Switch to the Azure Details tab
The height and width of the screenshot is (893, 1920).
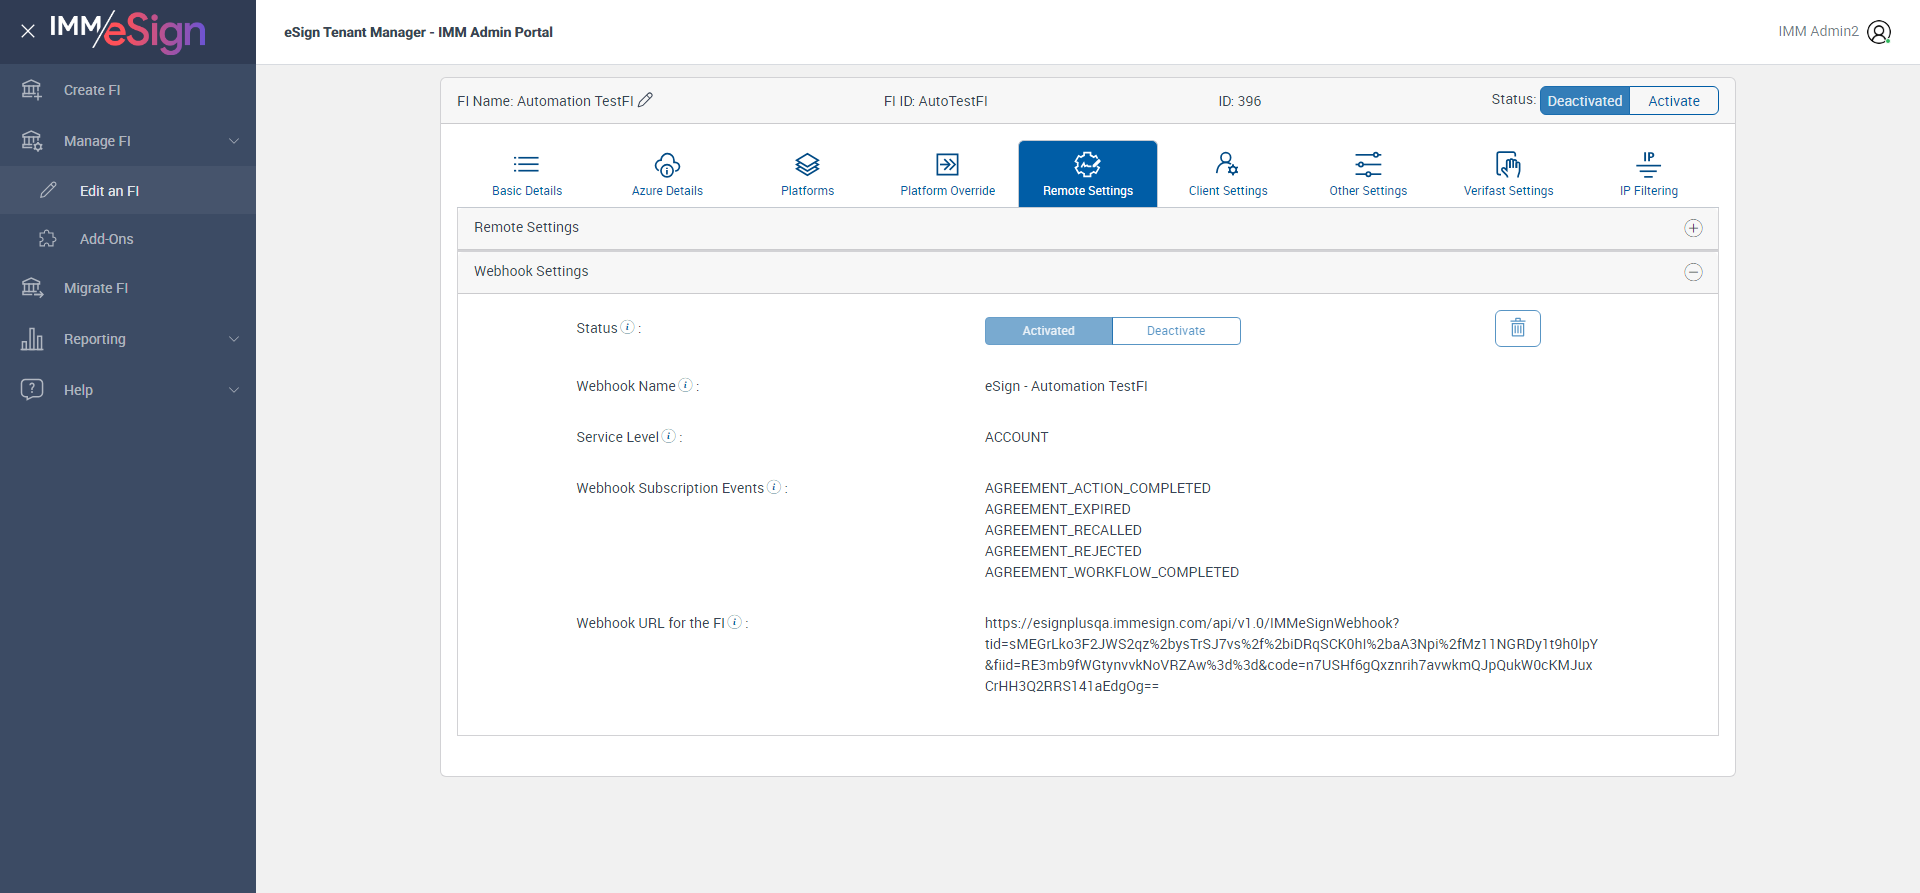(x=667, y=174)
